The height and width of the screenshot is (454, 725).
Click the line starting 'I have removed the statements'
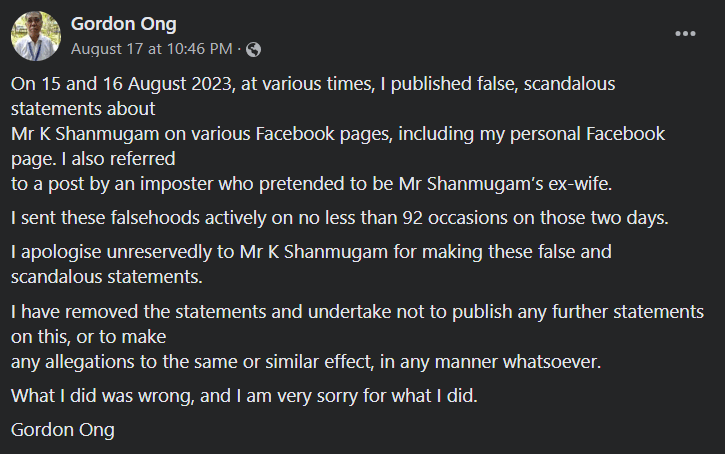[357, 312]
